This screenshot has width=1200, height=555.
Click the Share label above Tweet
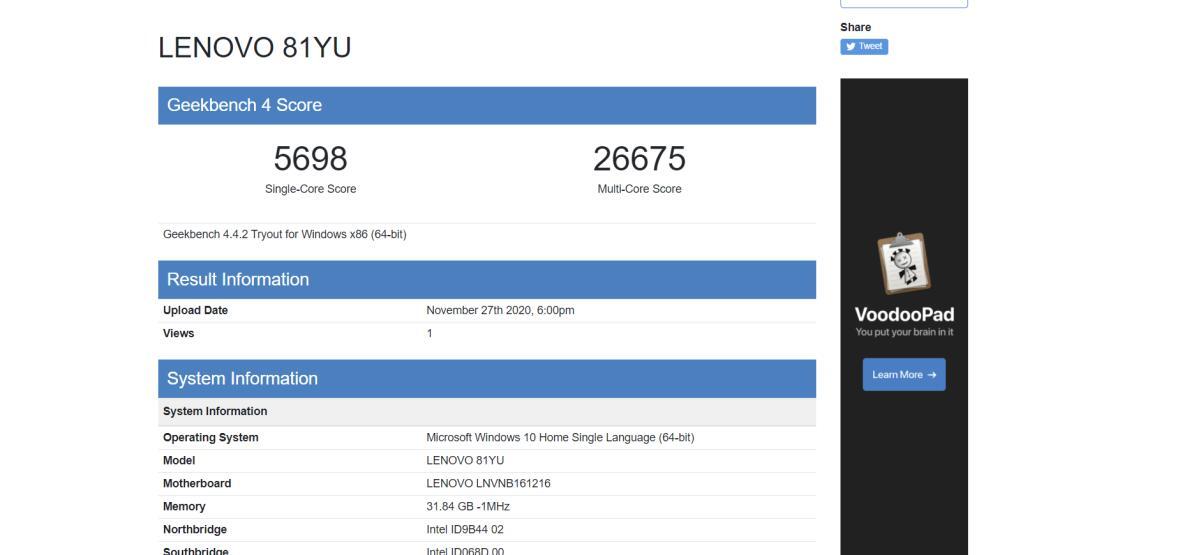[855, 27]
